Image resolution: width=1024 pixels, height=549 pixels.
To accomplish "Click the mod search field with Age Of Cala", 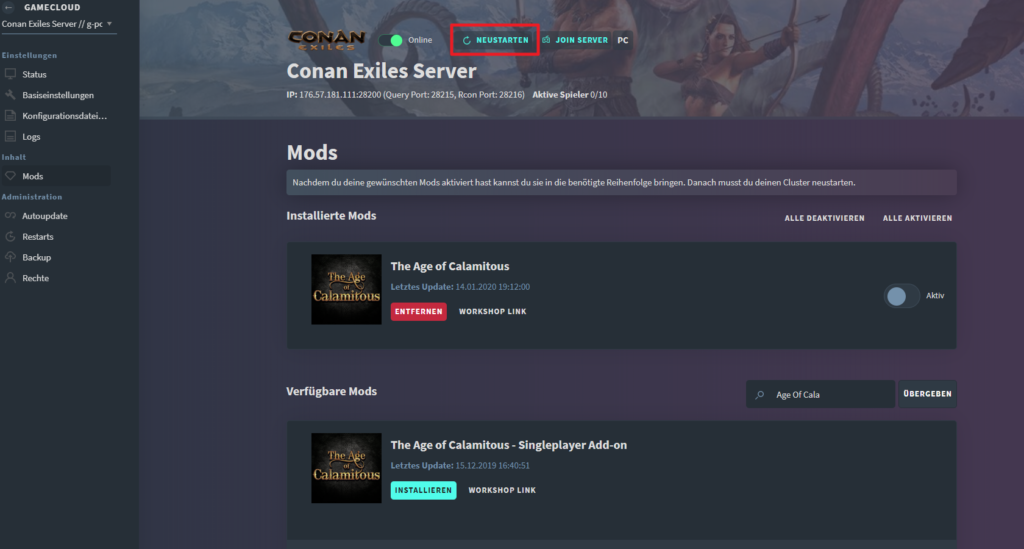I will tap(820, 394).
